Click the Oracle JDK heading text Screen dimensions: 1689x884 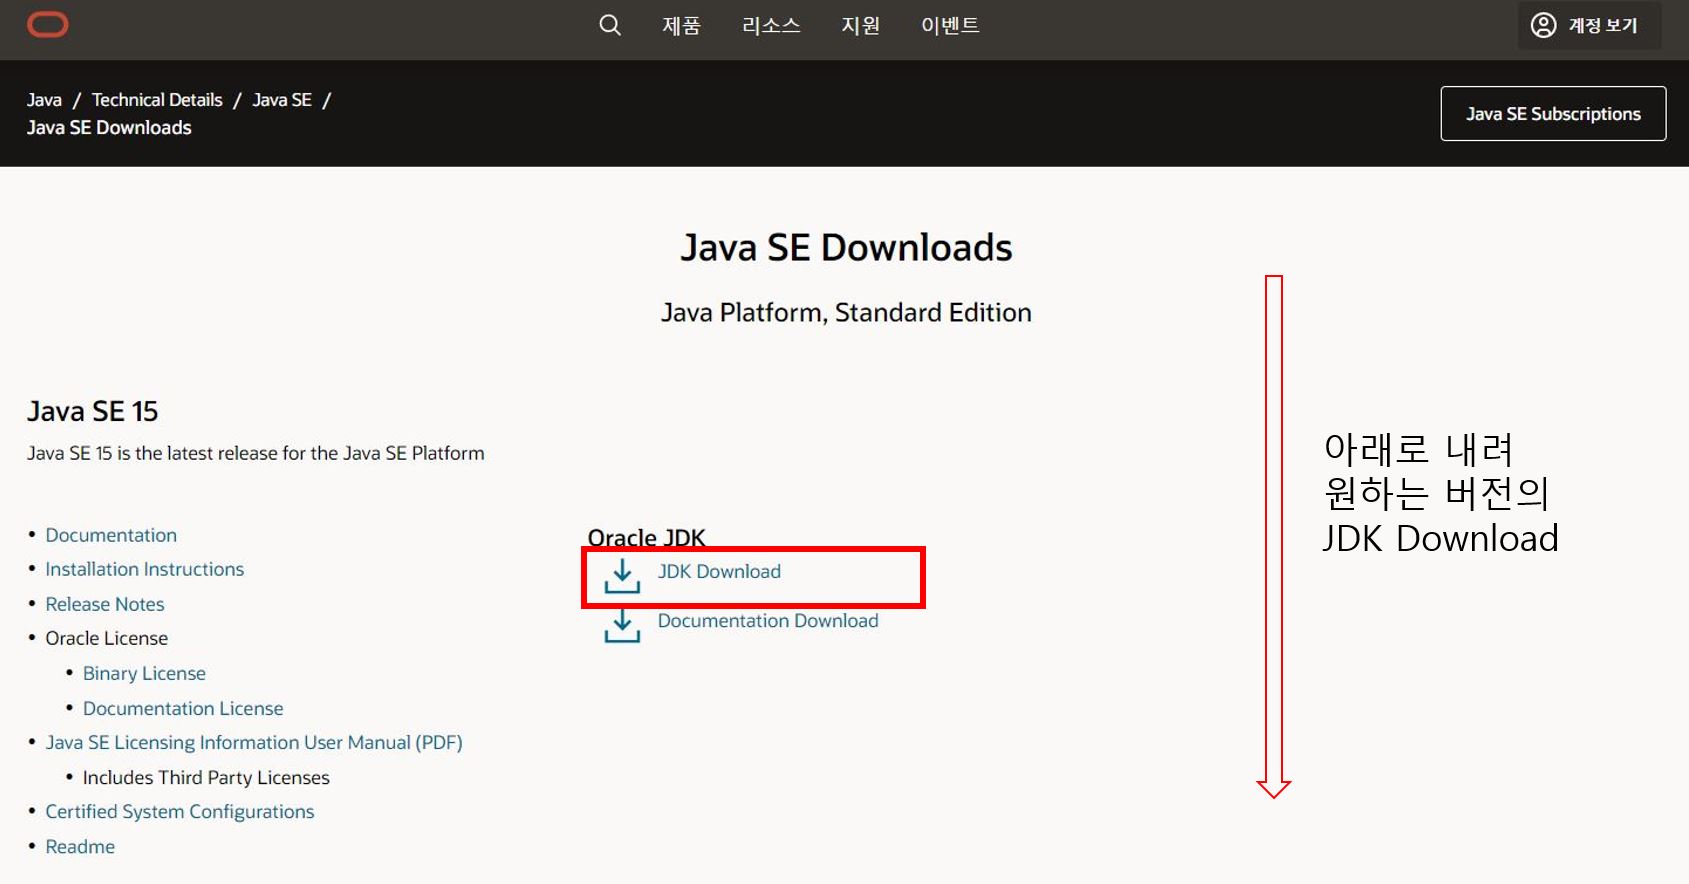(x=646, y=537)
